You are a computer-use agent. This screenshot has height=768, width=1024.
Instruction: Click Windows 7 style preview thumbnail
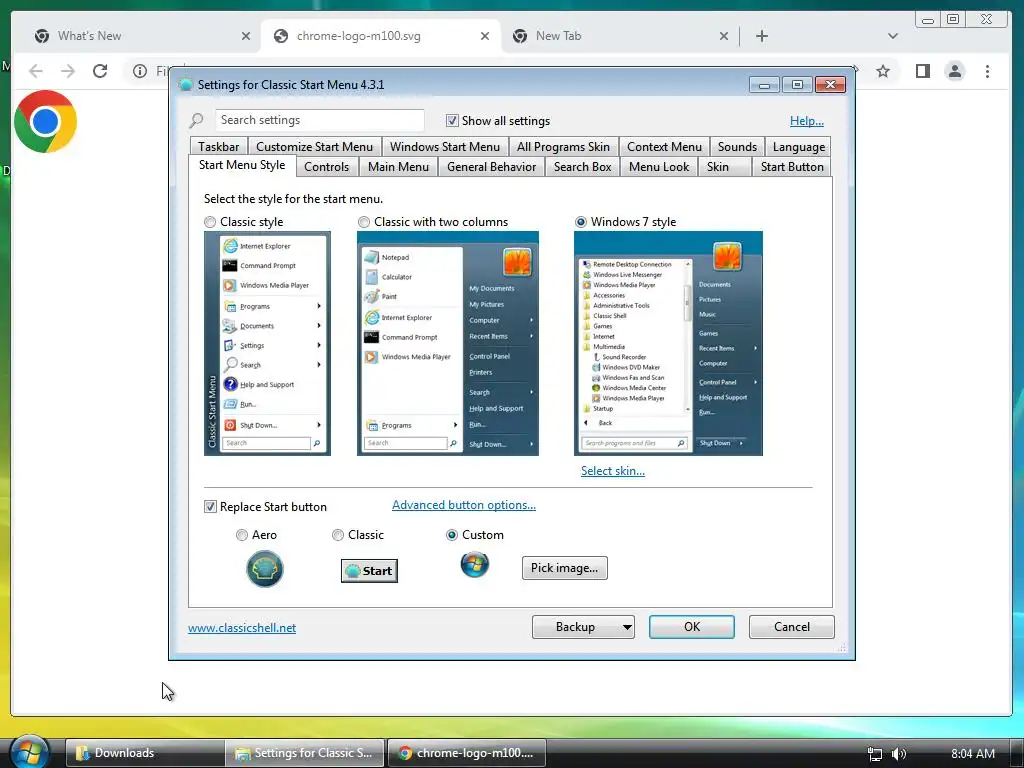668,344
